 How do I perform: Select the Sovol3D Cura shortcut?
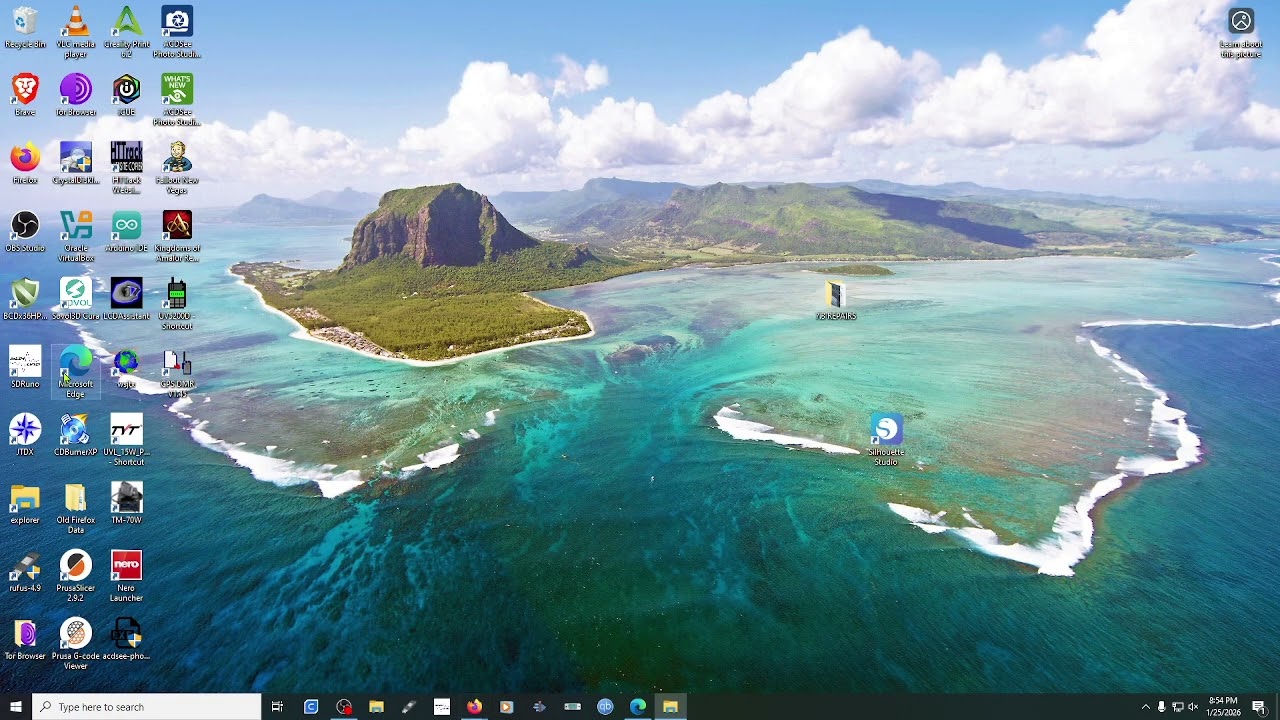76,299
